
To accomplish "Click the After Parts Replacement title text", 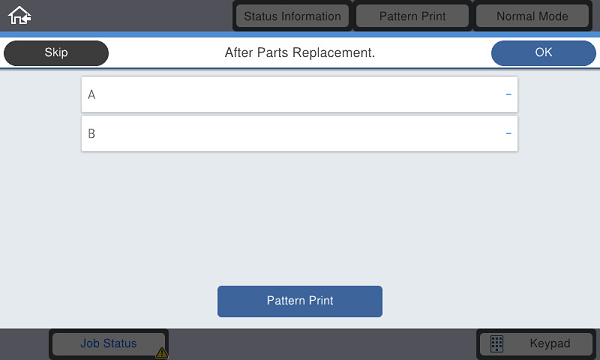I will point(300,53).
